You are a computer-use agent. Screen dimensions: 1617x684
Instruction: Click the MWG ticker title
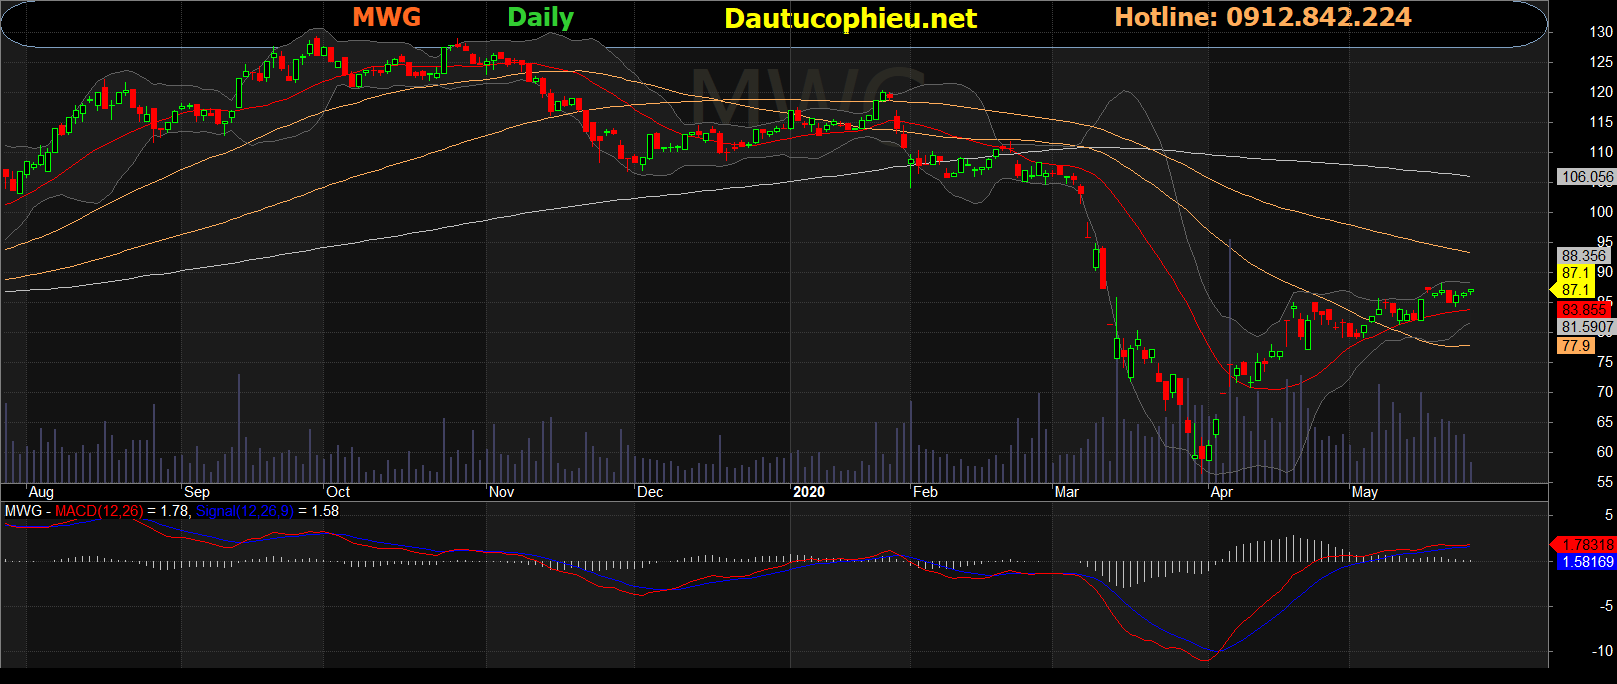click(386, 17)
